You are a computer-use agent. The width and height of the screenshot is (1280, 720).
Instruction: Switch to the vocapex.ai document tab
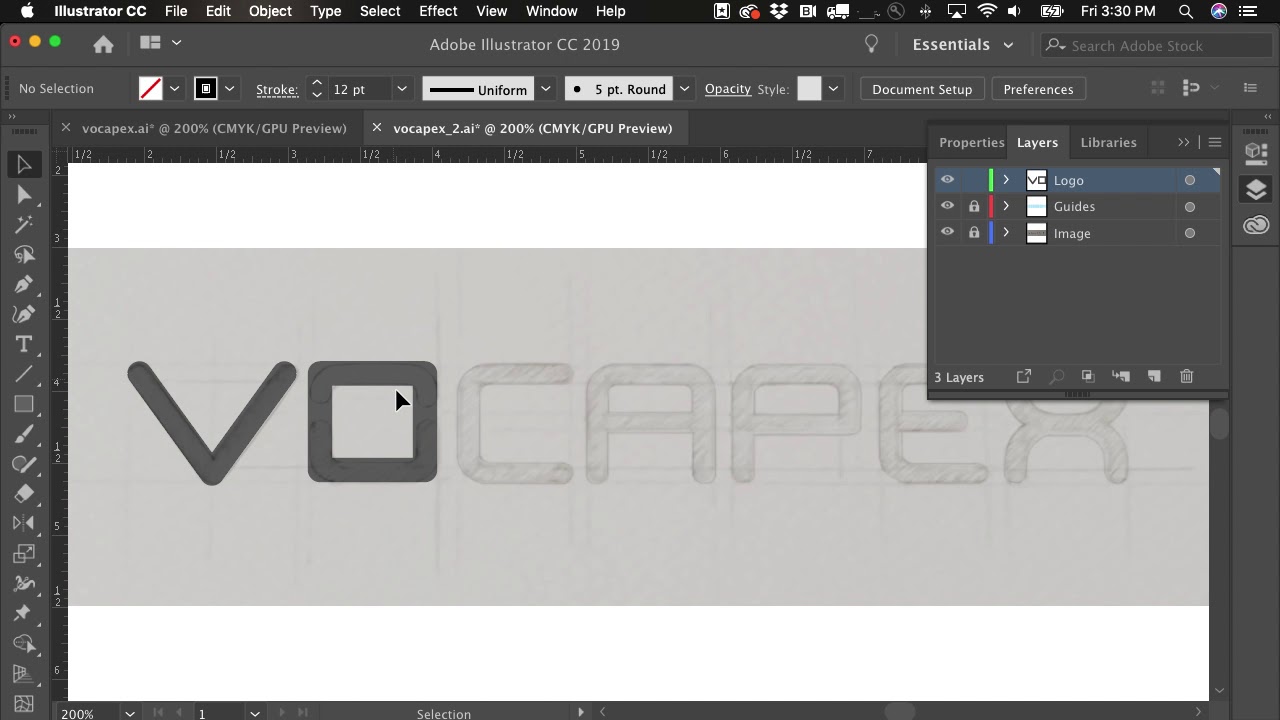point(214,128)
